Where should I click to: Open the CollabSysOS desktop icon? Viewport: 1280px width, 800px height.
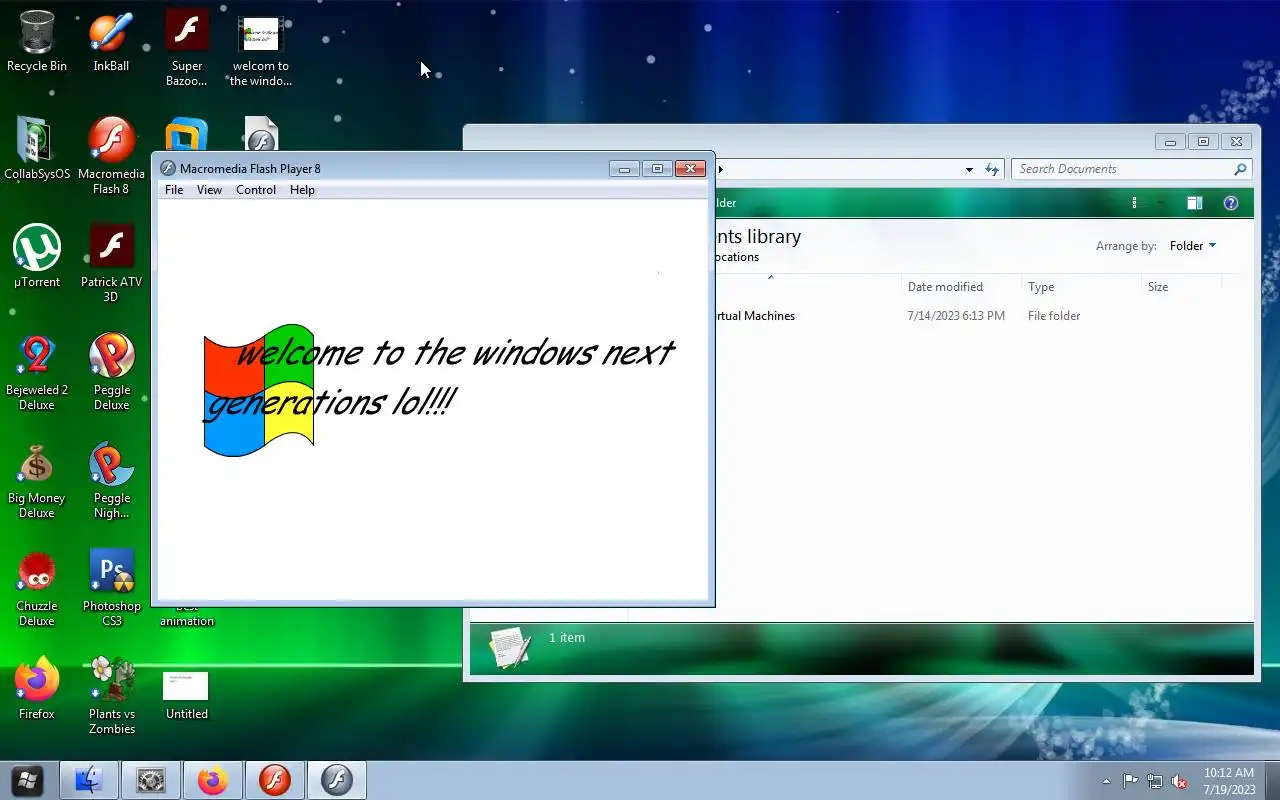pyautogui.click(x=37, y=148)
